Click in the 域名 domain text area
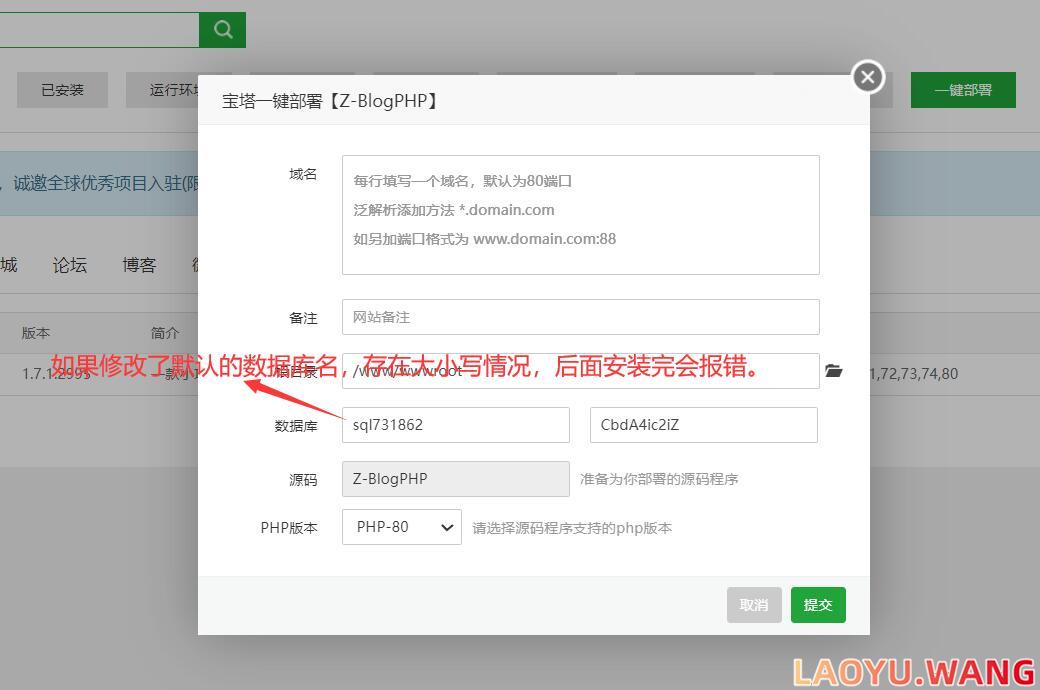1040x690 pixels. click(x=580, y=213)
